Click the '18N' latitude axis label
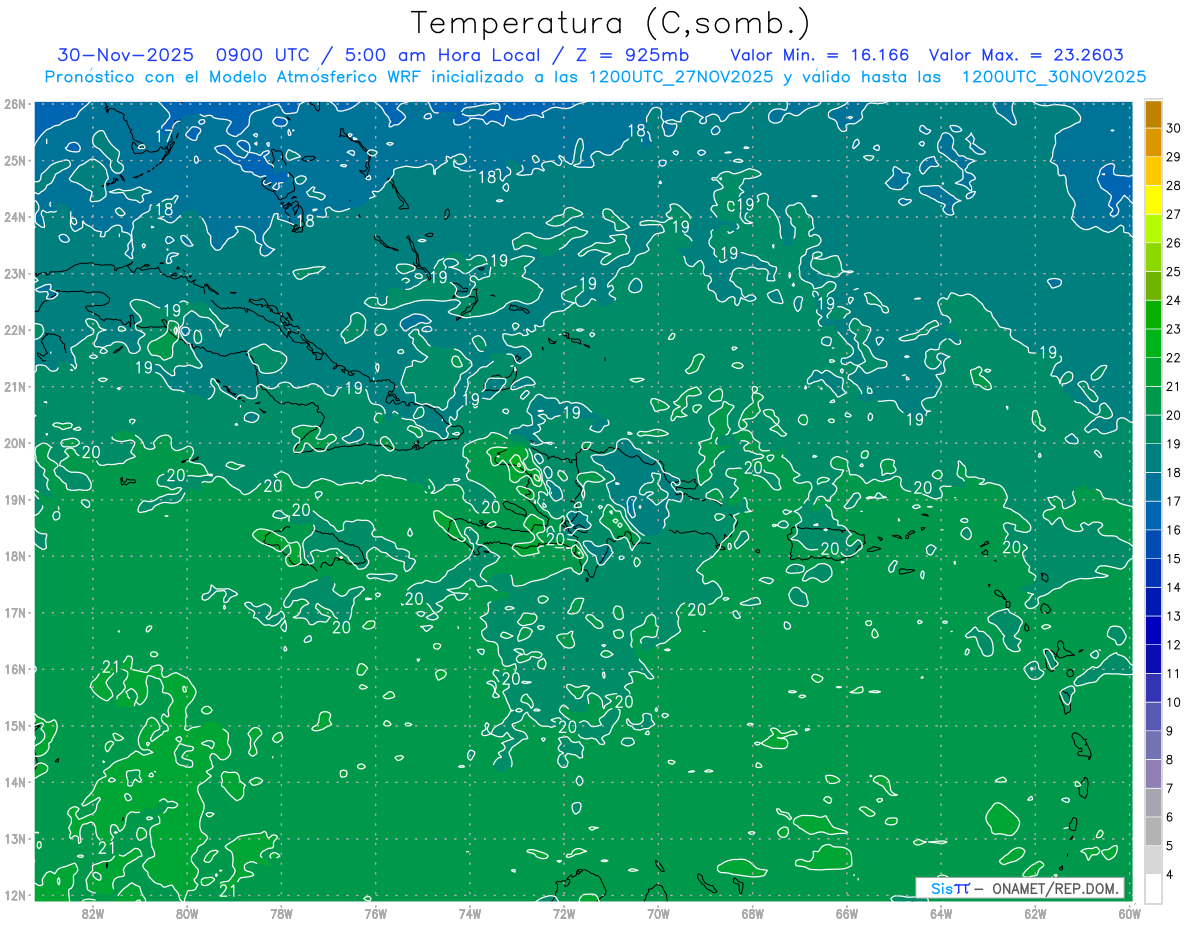This screenshot has width=1200, height=927. [x=15, y=556]
